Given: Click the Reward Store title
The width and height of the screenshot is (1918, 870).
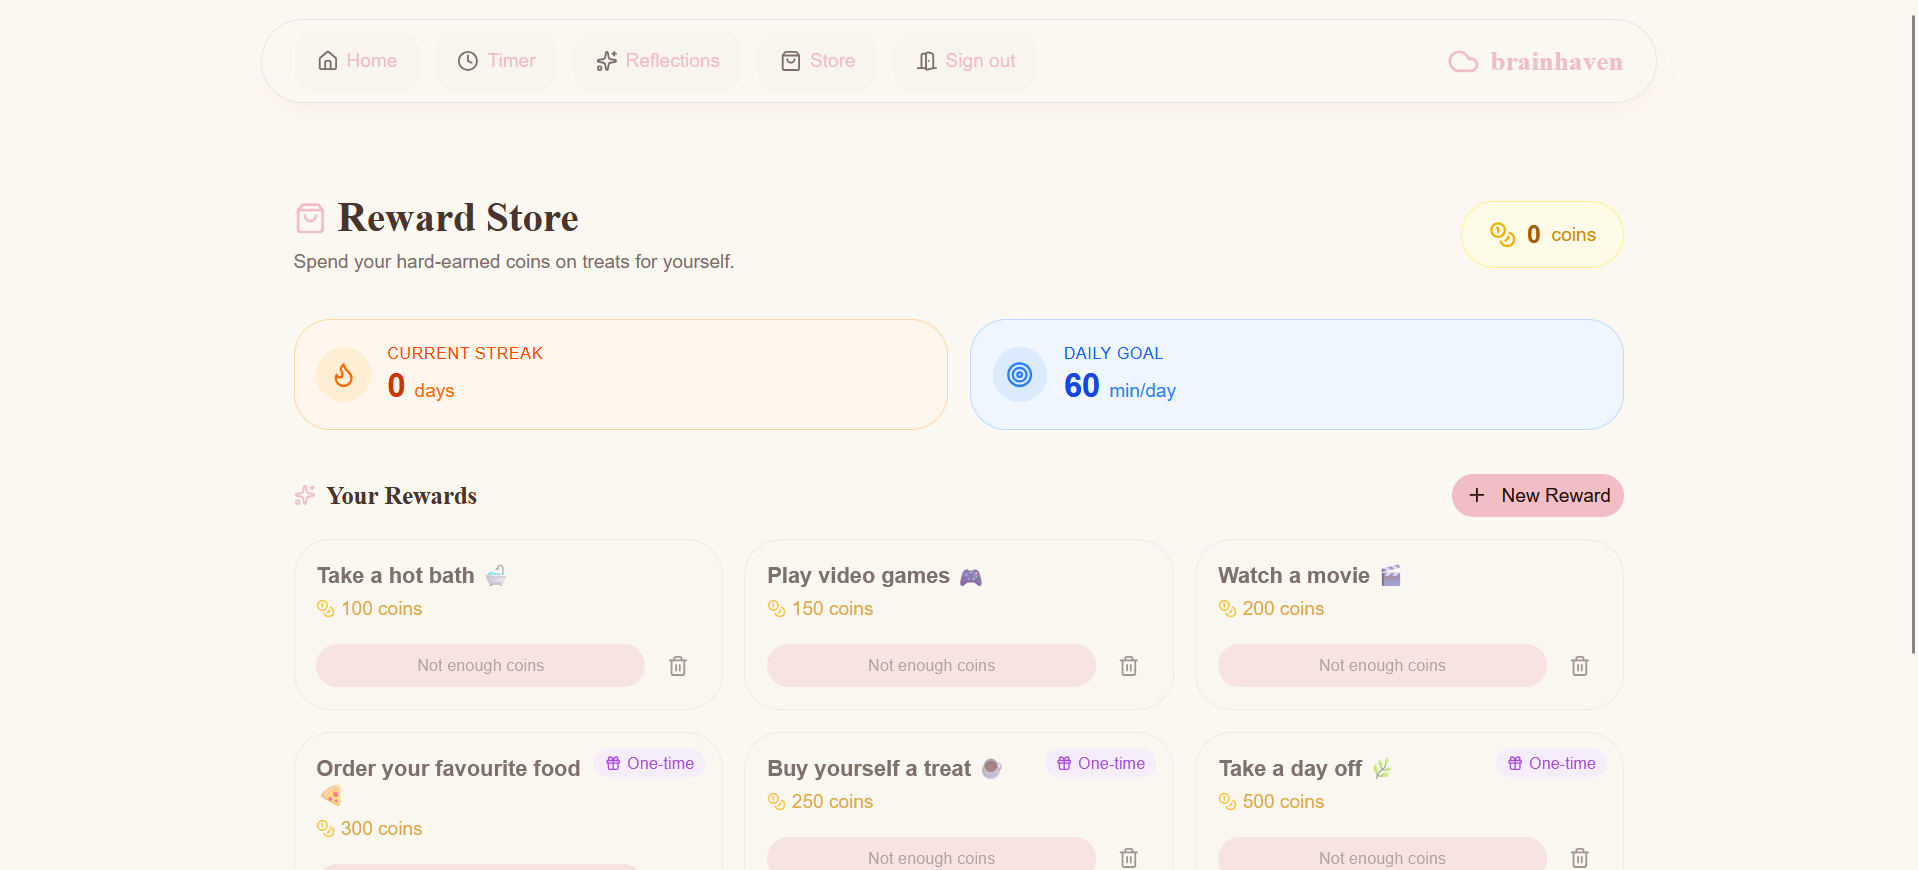Looking at the screenshot, I should (458, 218).
